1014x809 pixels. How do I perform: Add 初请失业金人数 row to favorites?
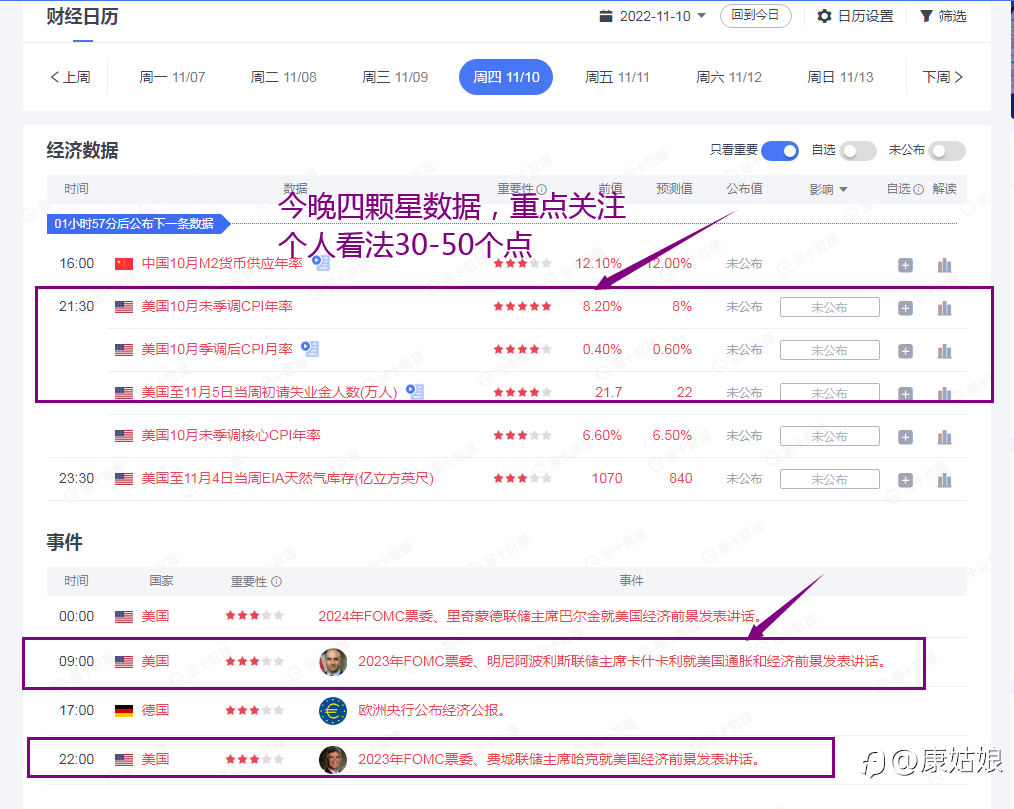(905, 394)
